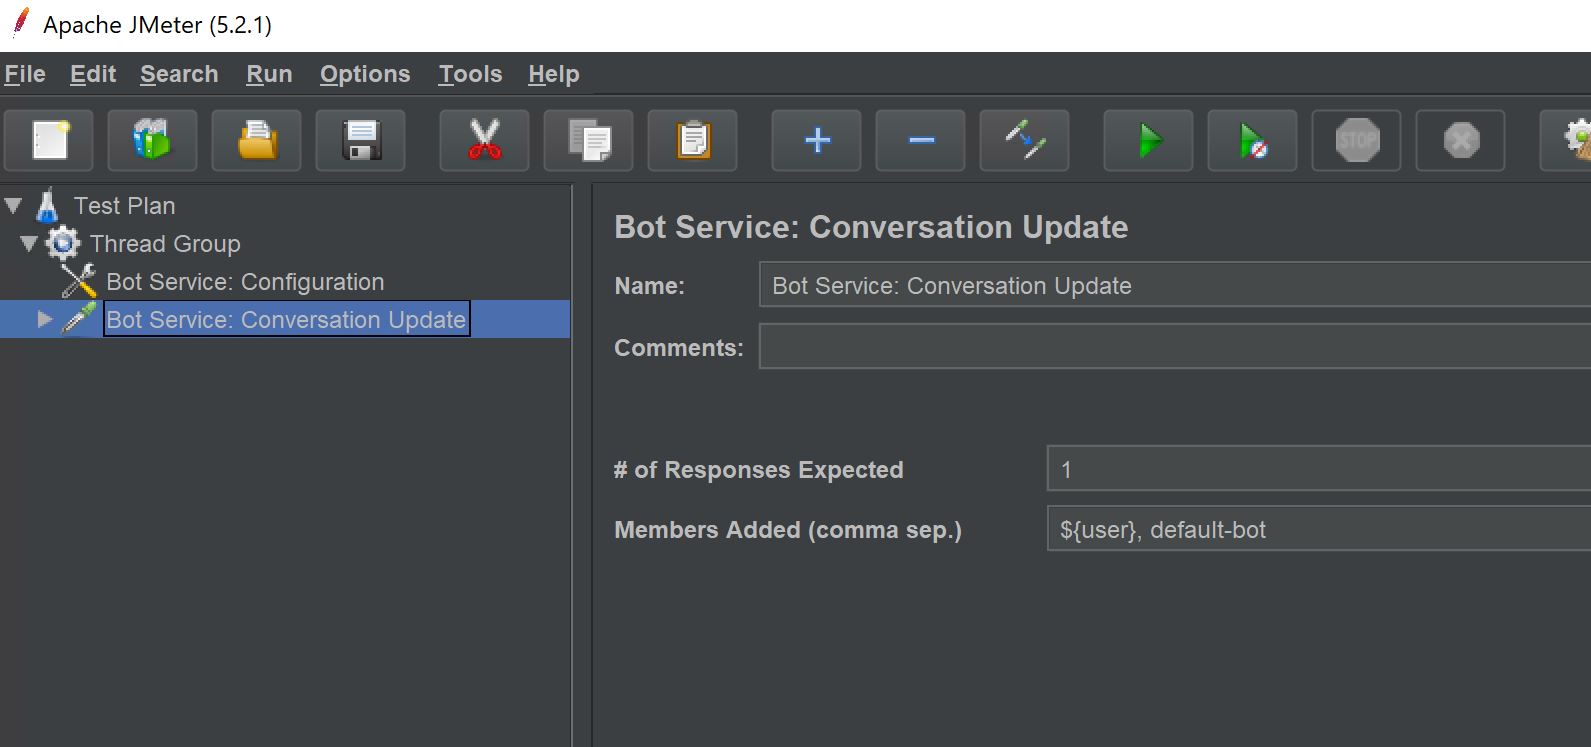Cut the selected element with the scissors

tap(485, 141)
